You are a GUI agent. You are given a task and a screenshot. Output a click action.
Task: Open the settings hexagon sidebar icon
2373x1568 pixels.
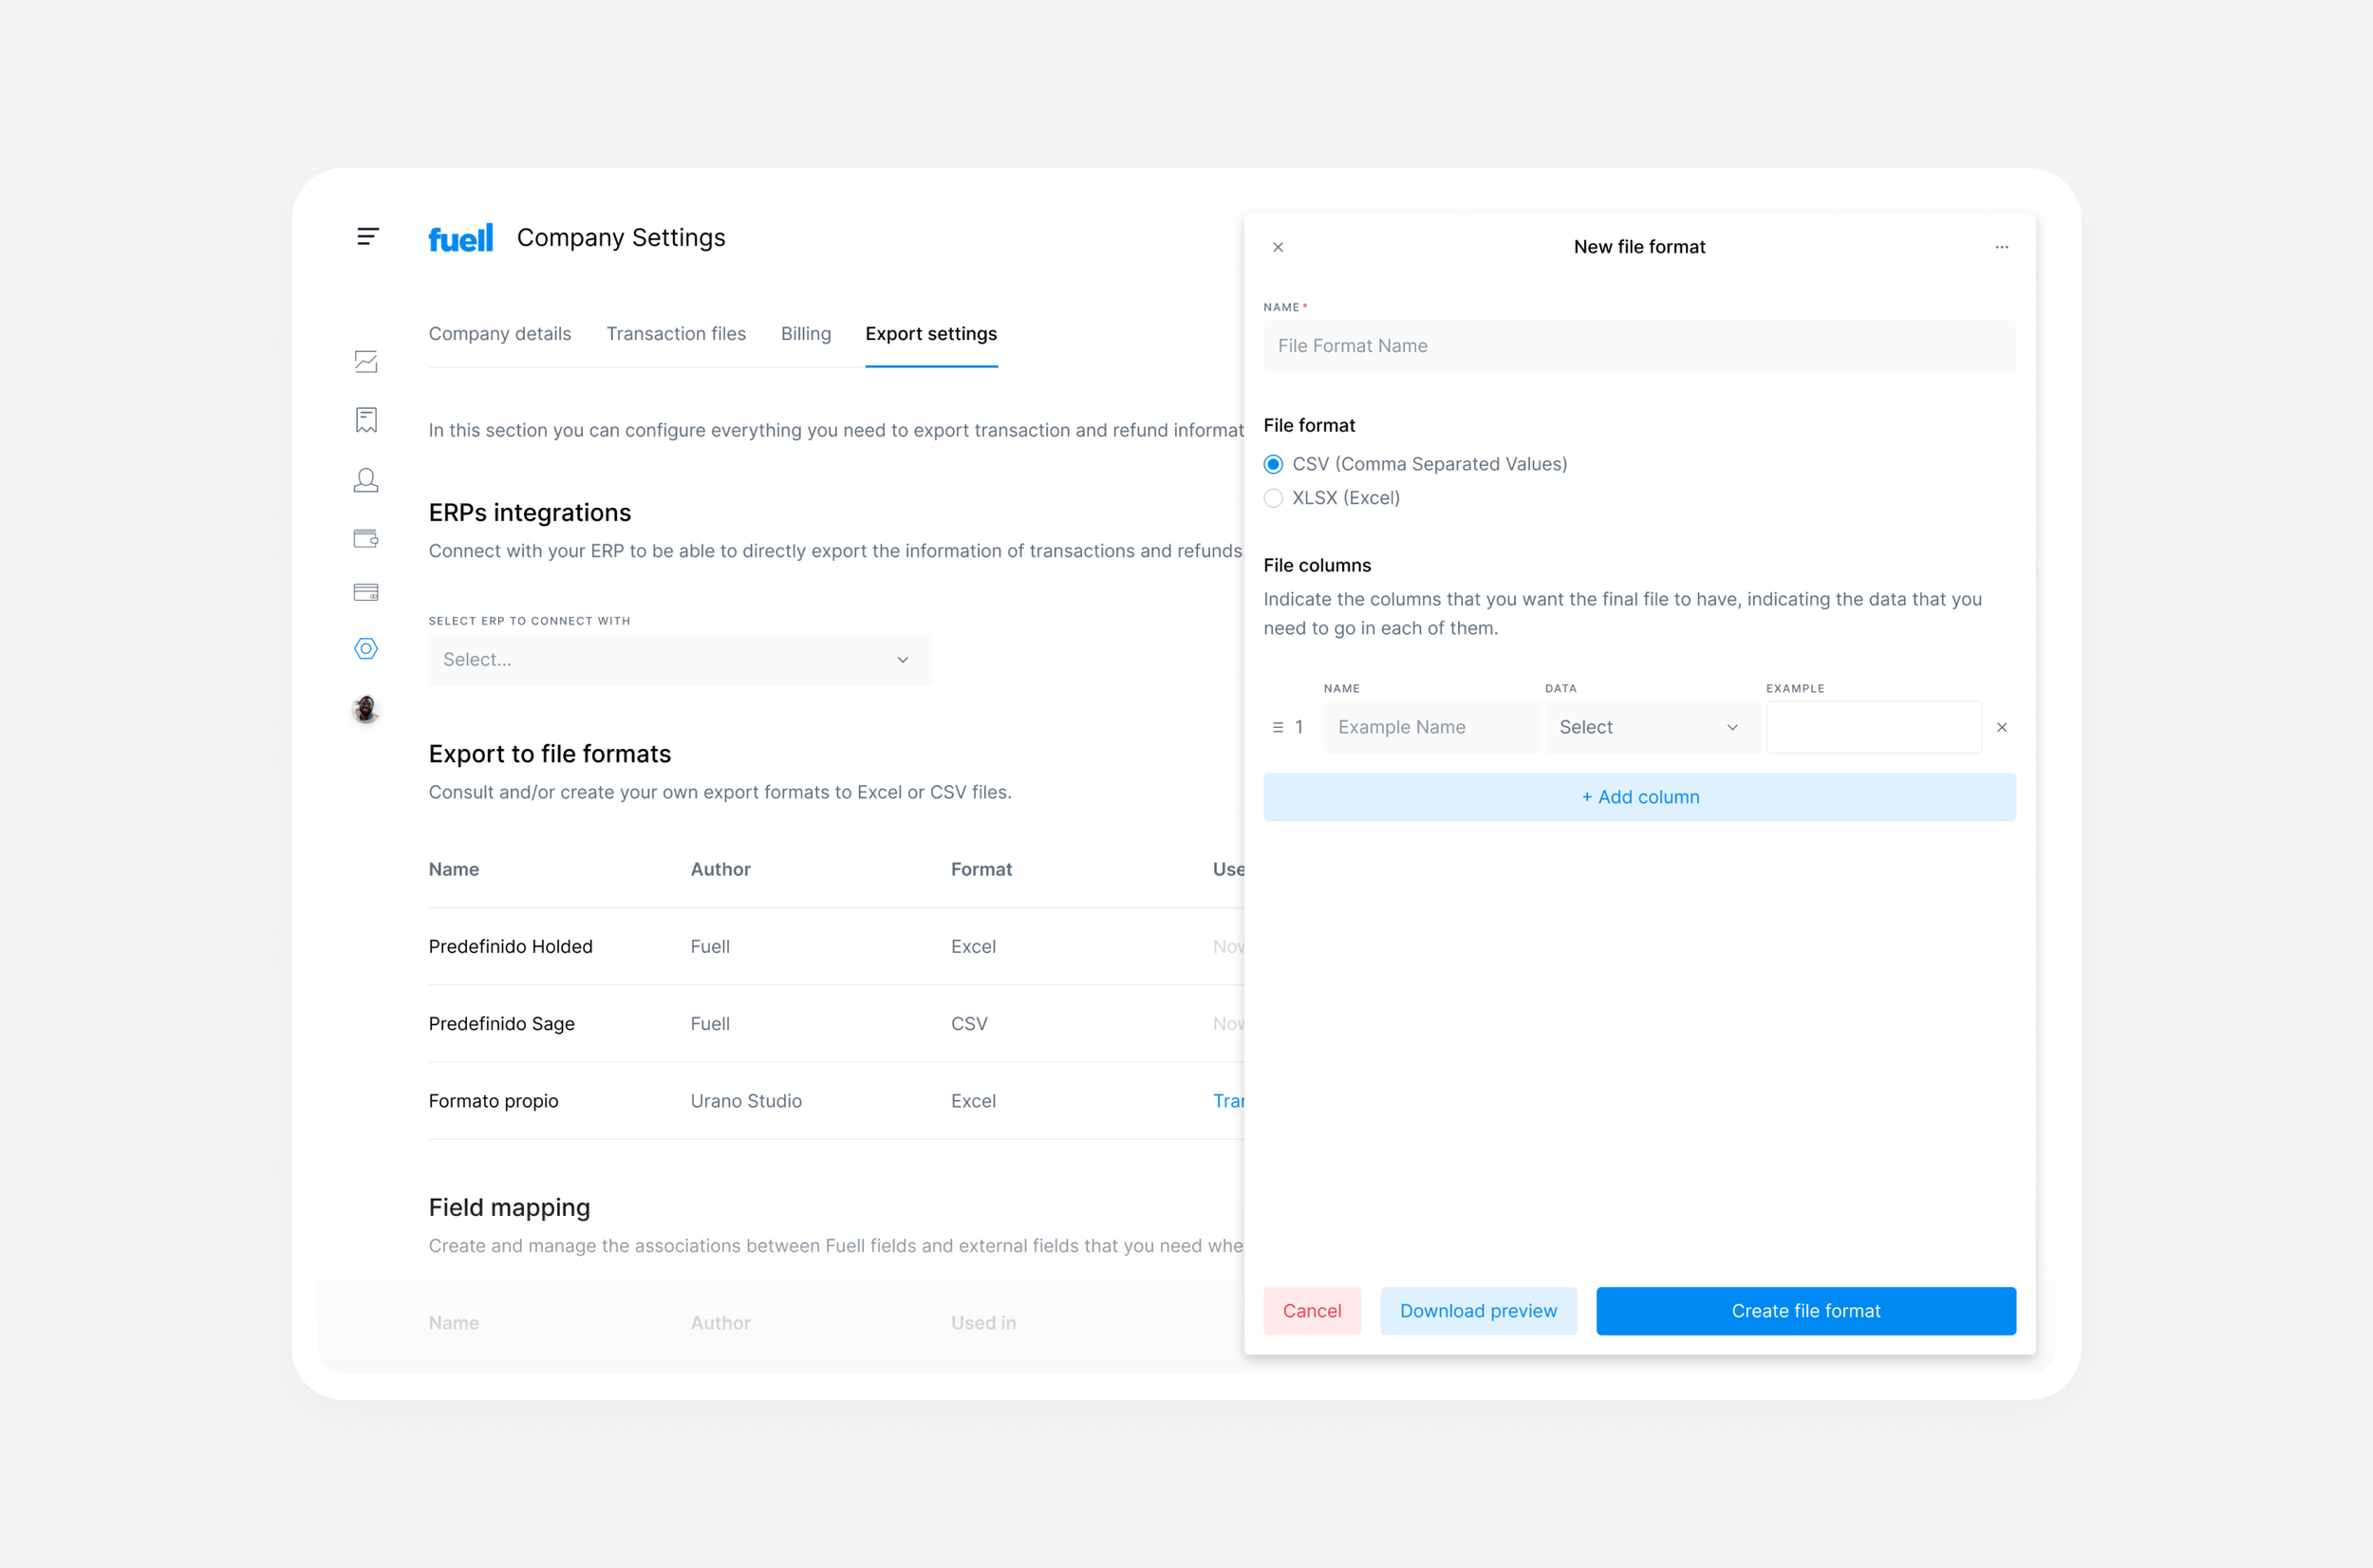[366, 649]
